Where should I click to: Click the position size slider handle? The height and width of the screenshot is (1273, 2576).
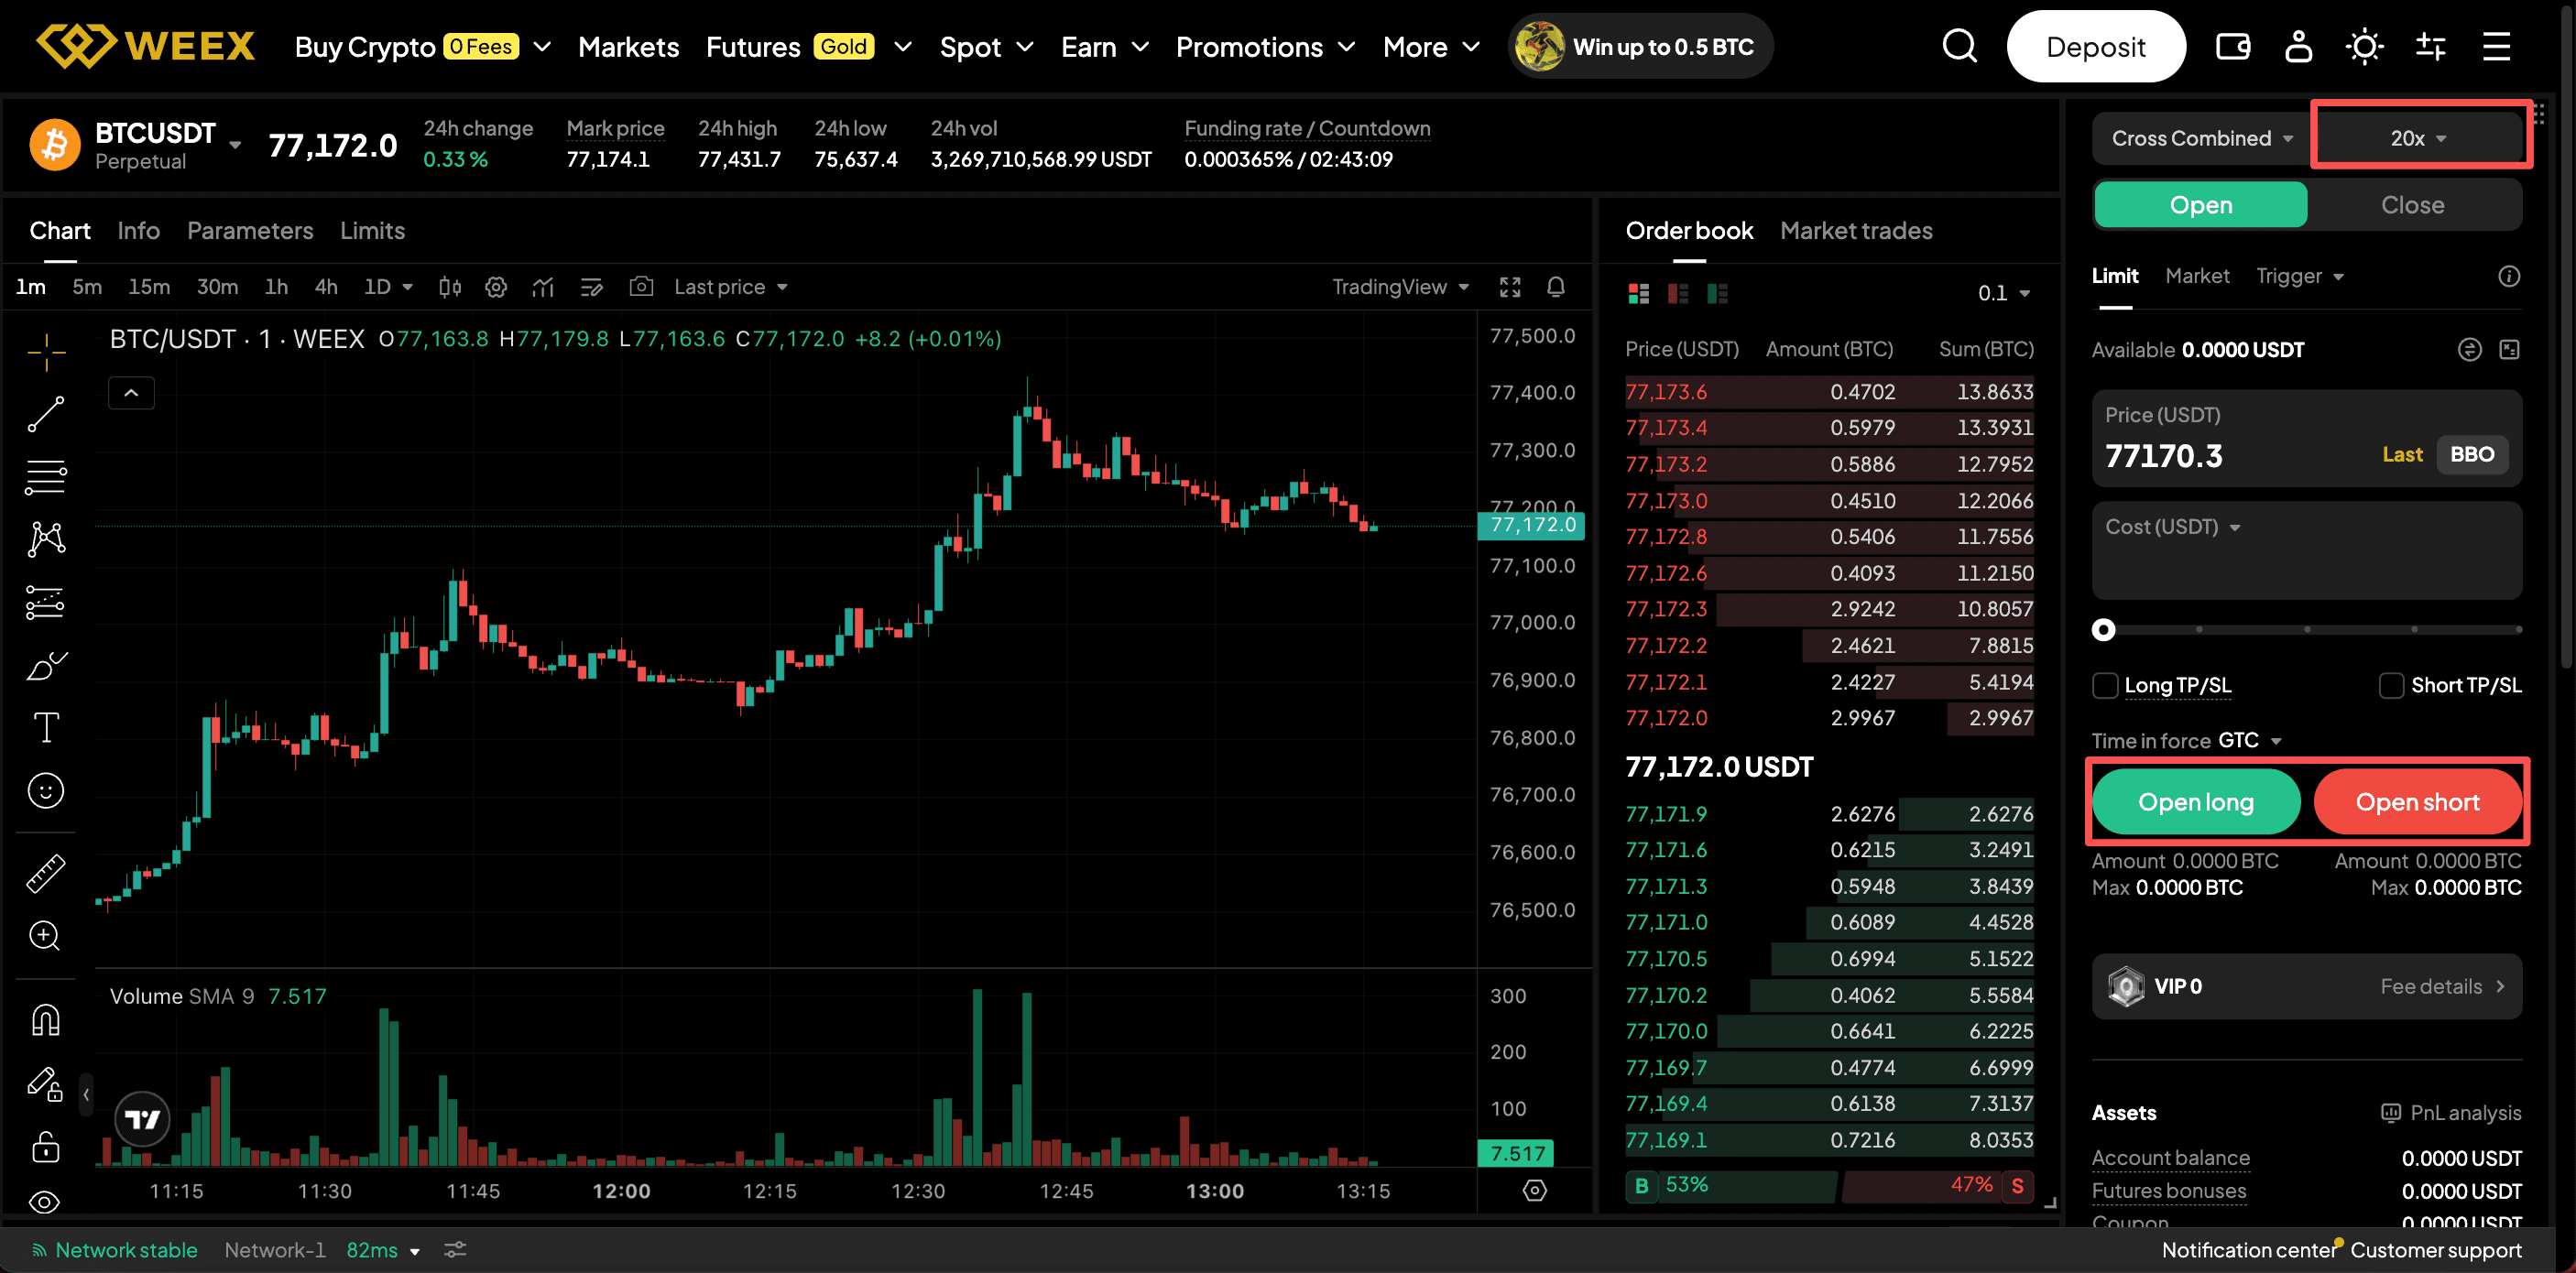point(2104,629)
